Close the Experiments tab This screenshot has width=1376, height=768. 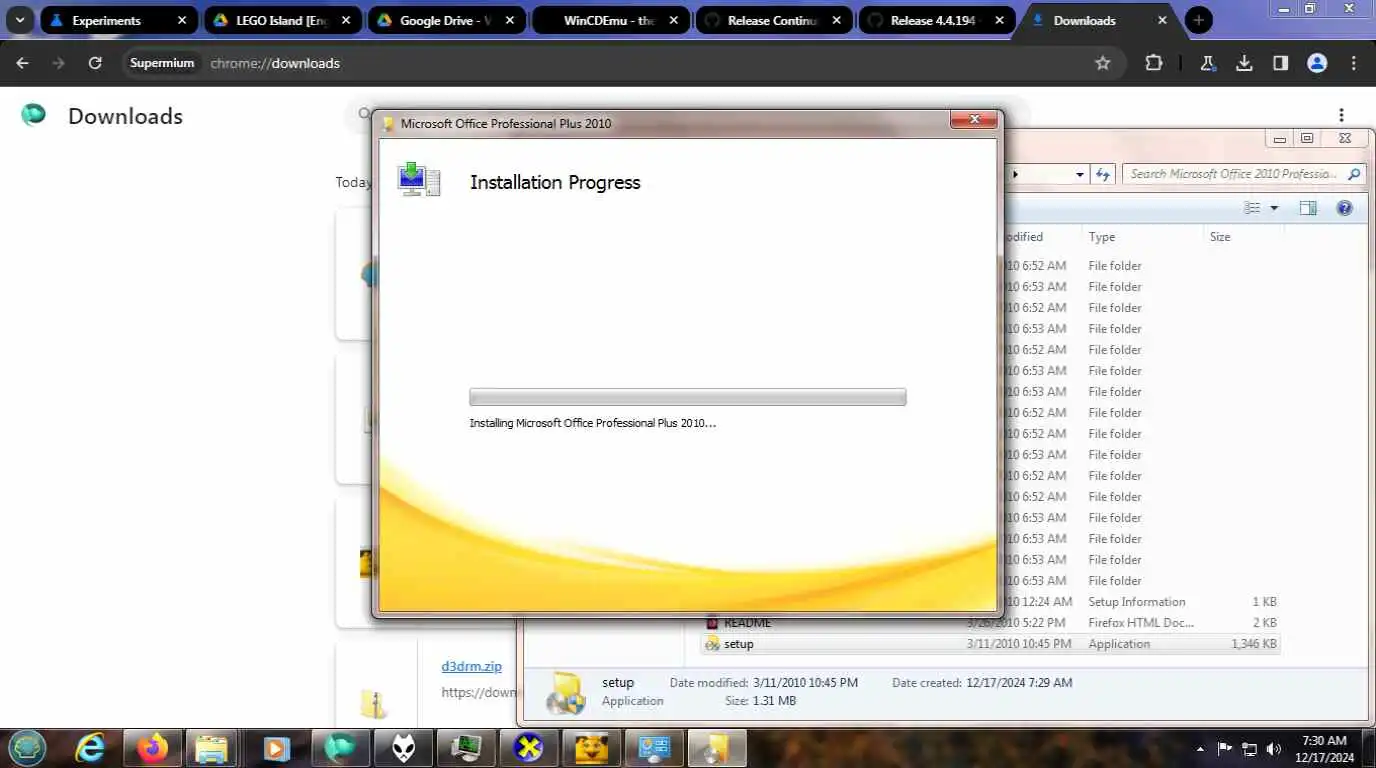(x=181, y=20)
